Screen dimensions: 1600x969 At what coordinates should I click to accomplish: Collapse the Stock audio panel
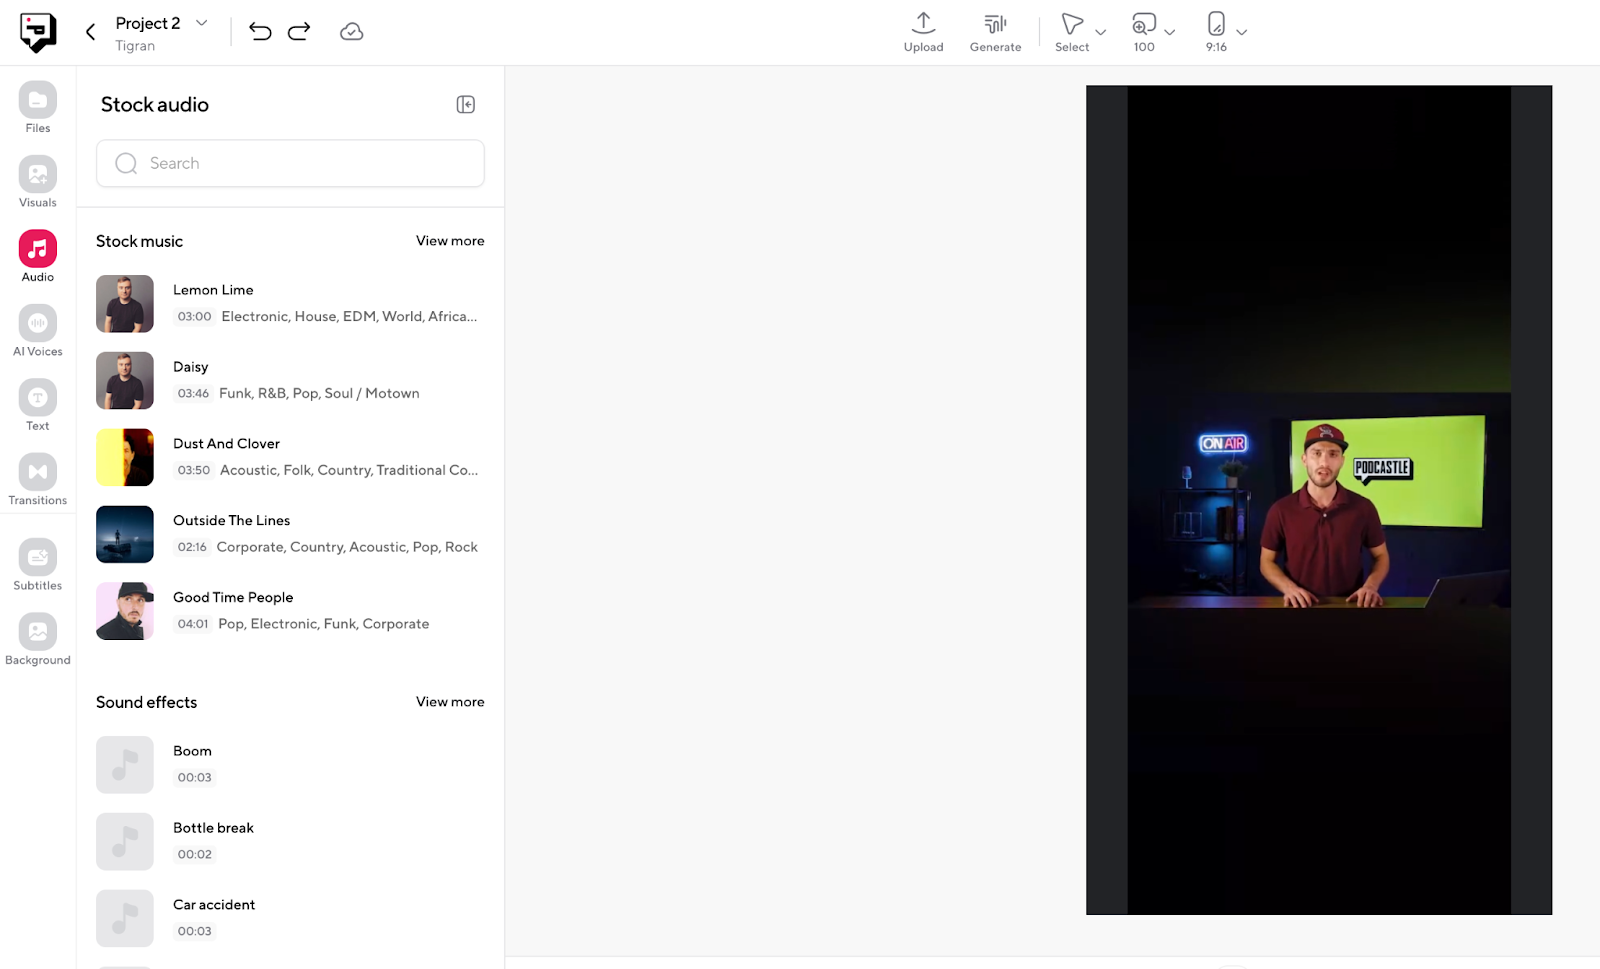tap(466, 105)
